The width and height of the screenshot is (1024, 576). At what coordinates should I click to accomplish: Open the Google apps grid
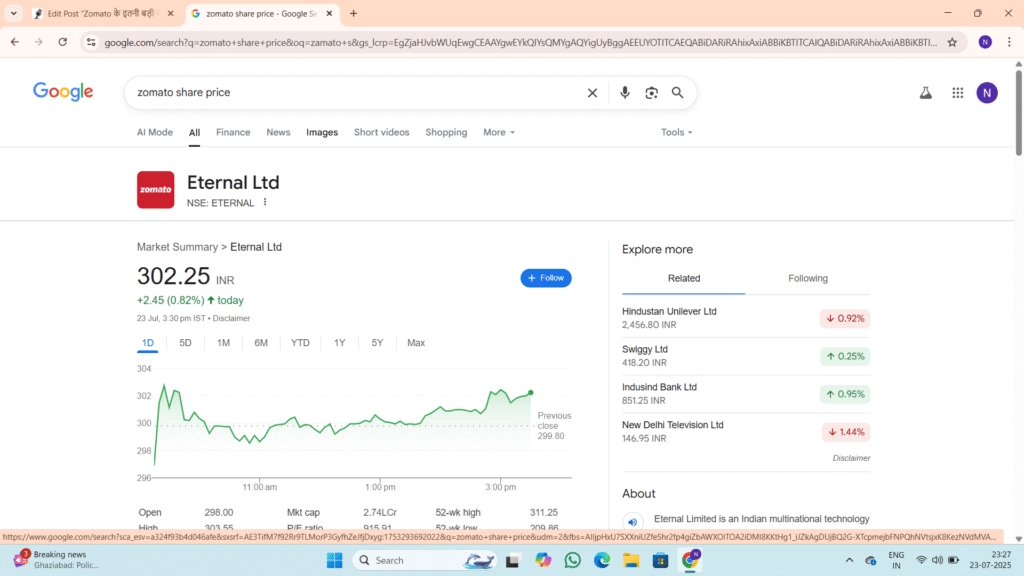(x=957, y=93)
